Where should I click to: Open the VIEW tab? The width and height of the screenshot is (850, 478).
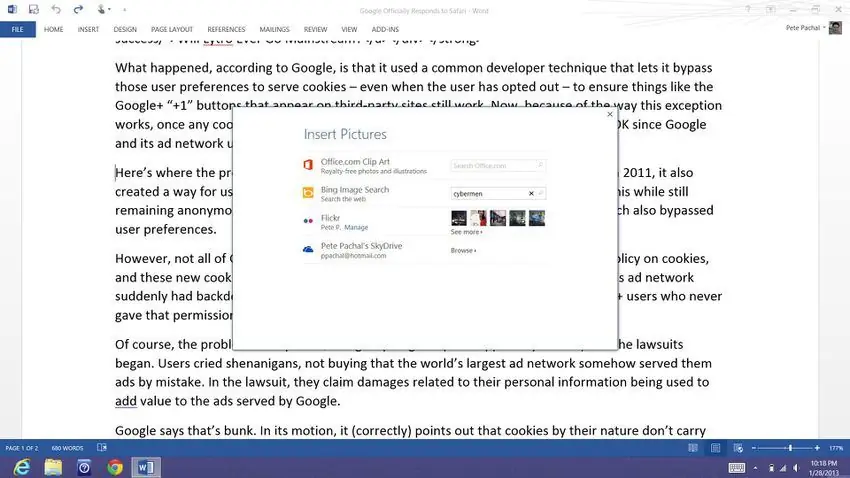pyautogui.click(x=349, y=29)
